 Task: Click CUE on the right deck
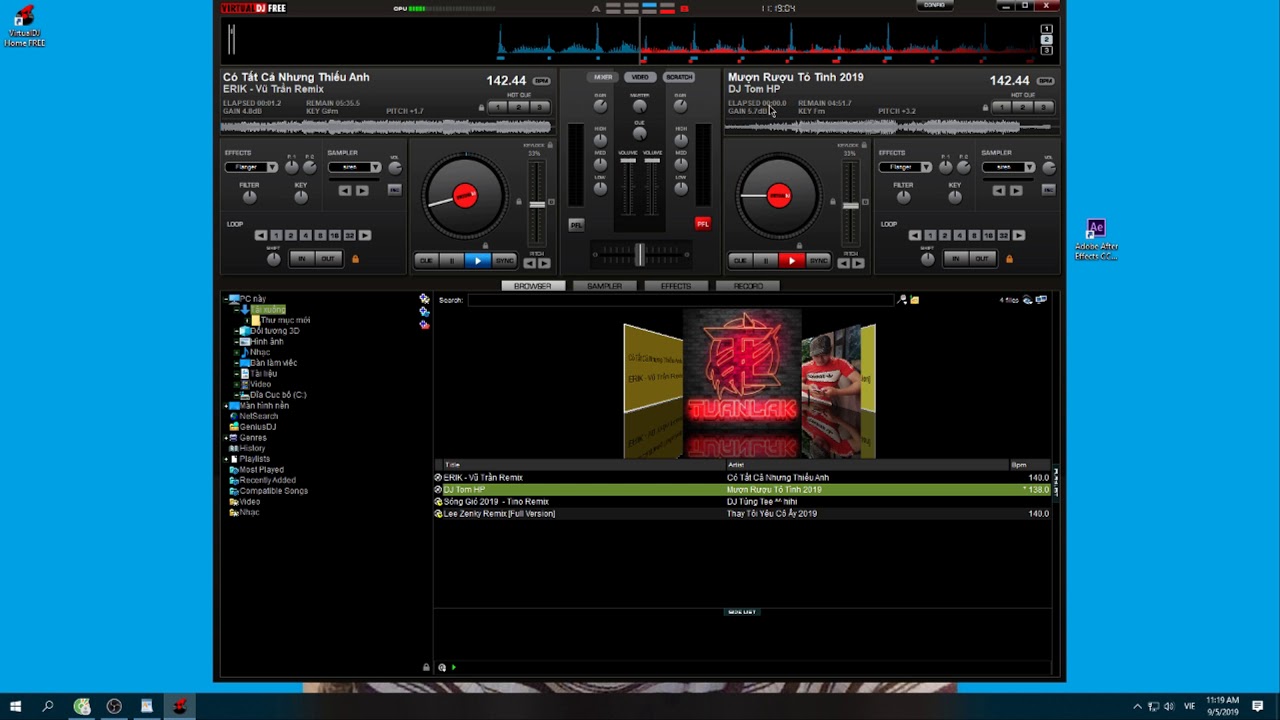740,260
